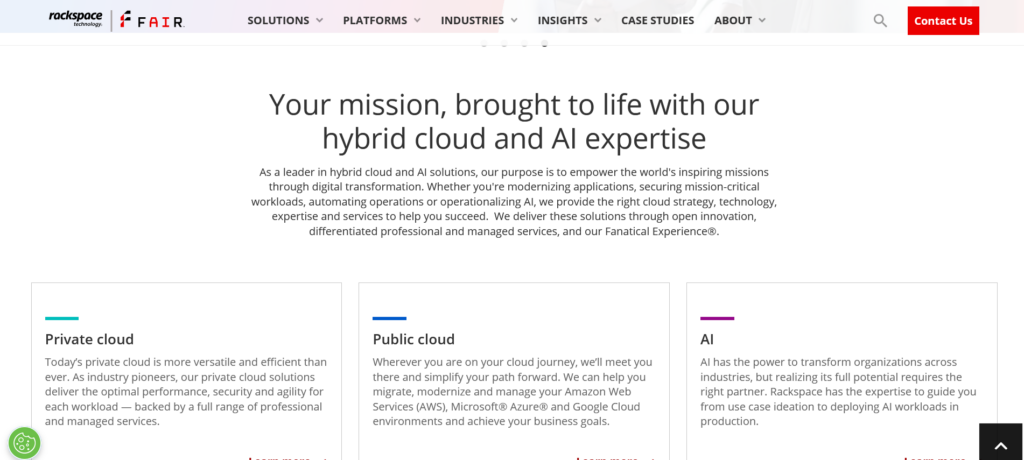Click the Rackspace Technology logo
The width and height of the screenshot is (1024, 460).
pyautogui.click(x=75, y=19)
